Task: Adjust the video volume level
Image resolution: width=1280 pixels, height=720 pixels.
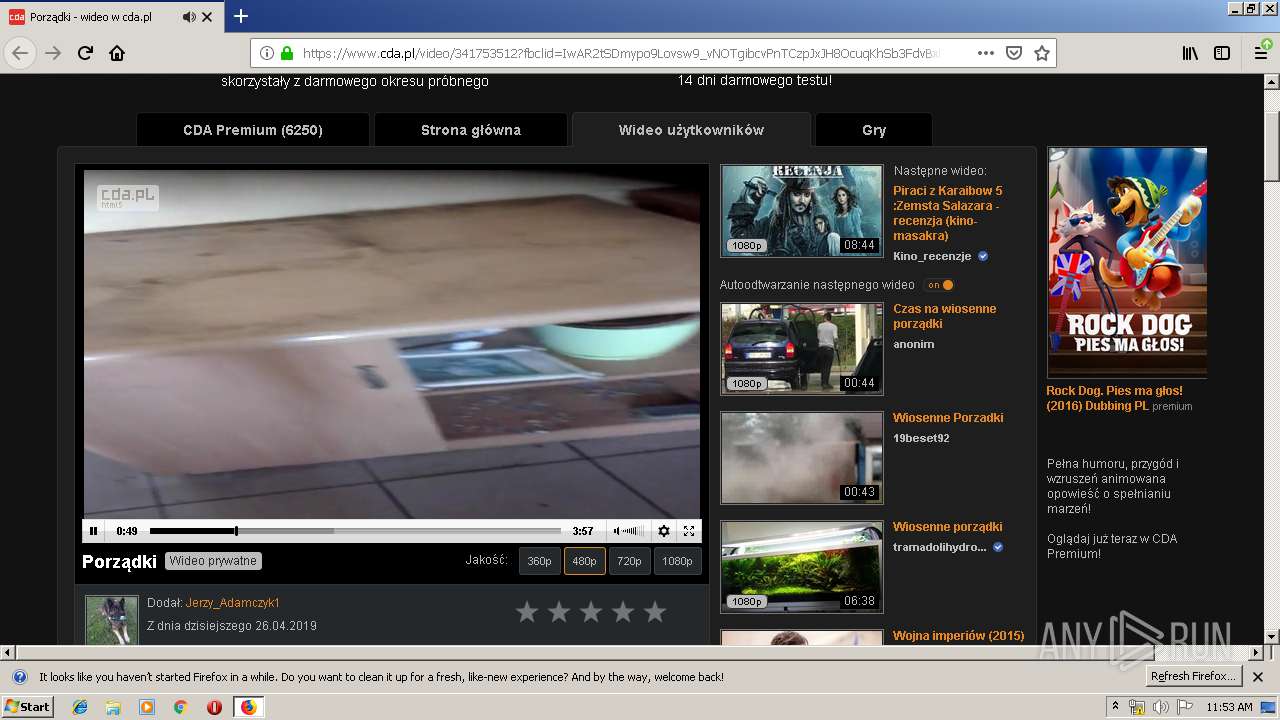Action: tap(633, 531)
